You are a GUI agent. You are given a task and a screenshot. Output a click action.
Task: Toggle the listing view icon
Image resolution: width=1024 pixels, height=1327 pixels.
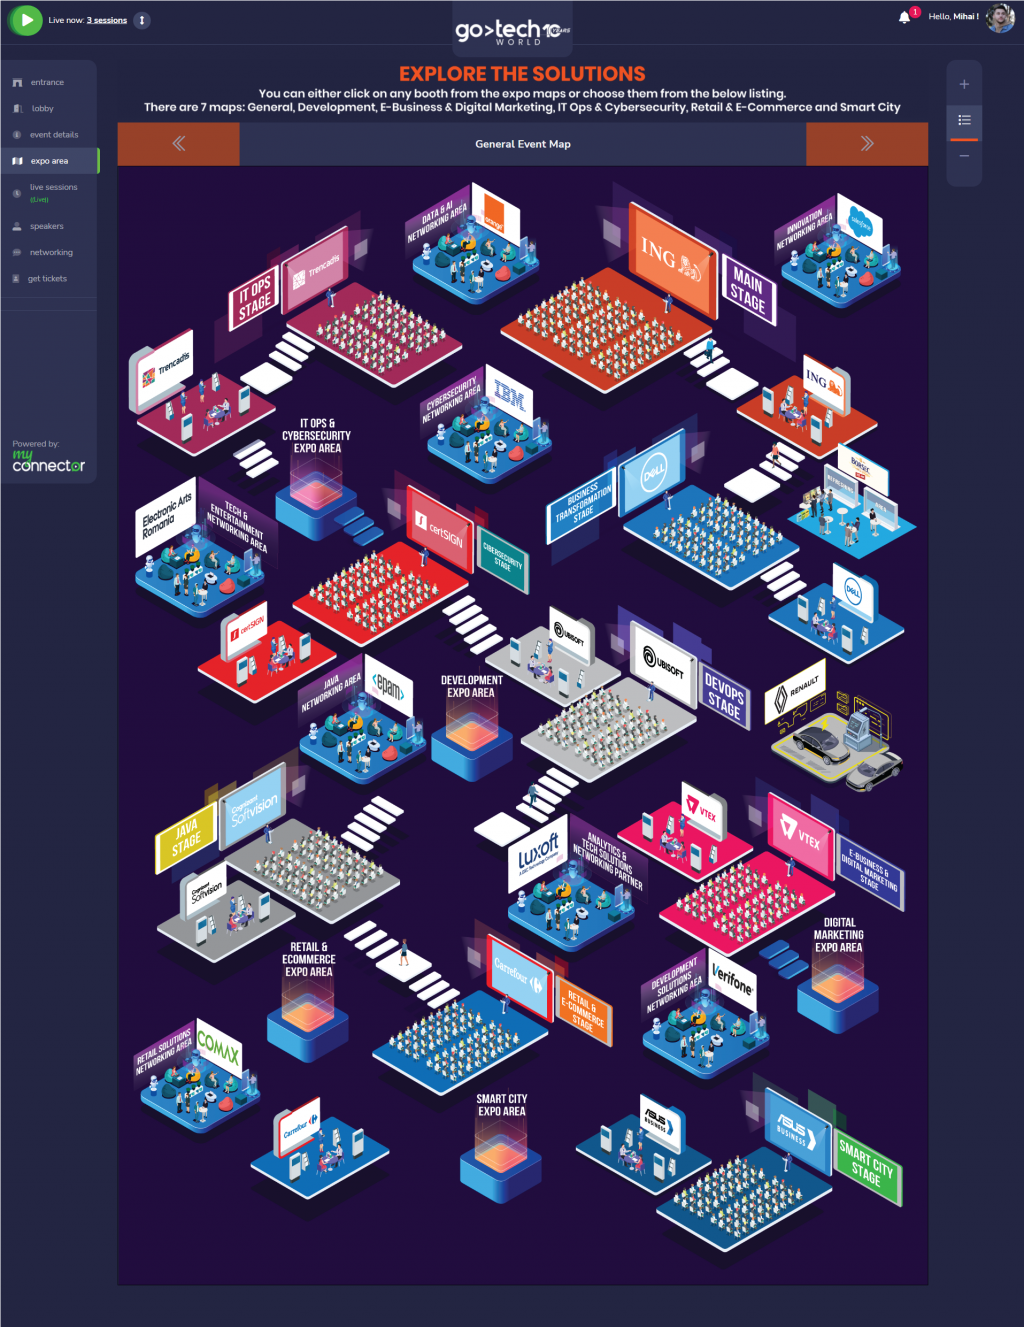tap(964, 120)
